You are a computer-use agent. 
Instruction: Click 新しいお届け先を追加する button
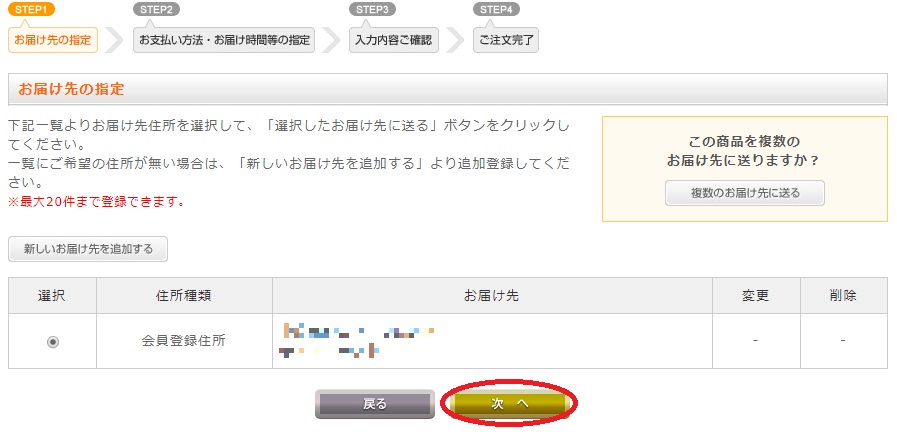(x=88, y=249)
